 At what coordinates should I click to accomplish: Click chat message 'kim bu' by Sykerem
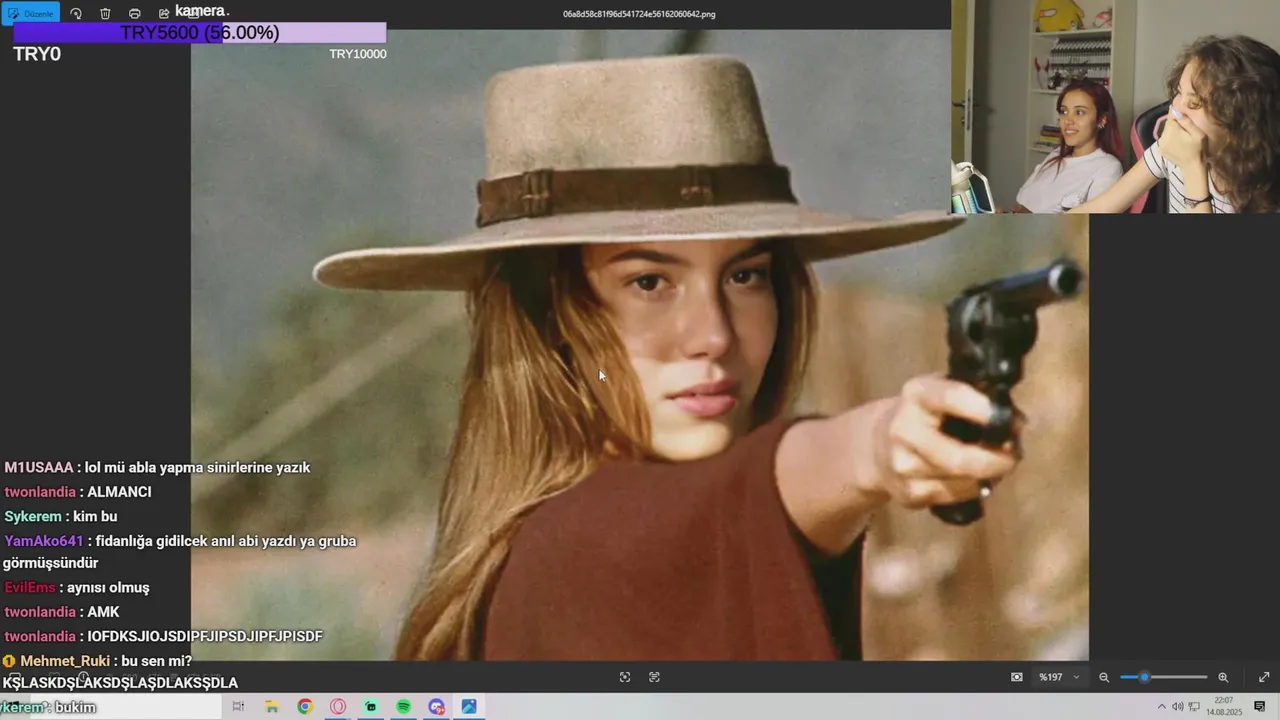click(x=95, y=516)
